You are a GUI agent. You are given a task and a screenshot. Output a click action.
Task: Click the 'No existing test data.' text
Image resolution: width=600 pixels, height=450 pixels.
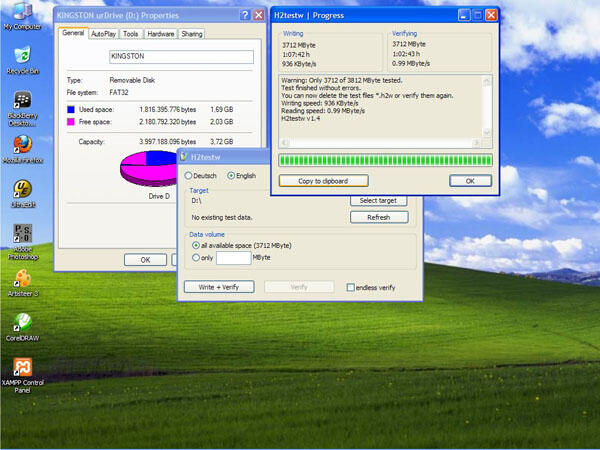(222, 217)
